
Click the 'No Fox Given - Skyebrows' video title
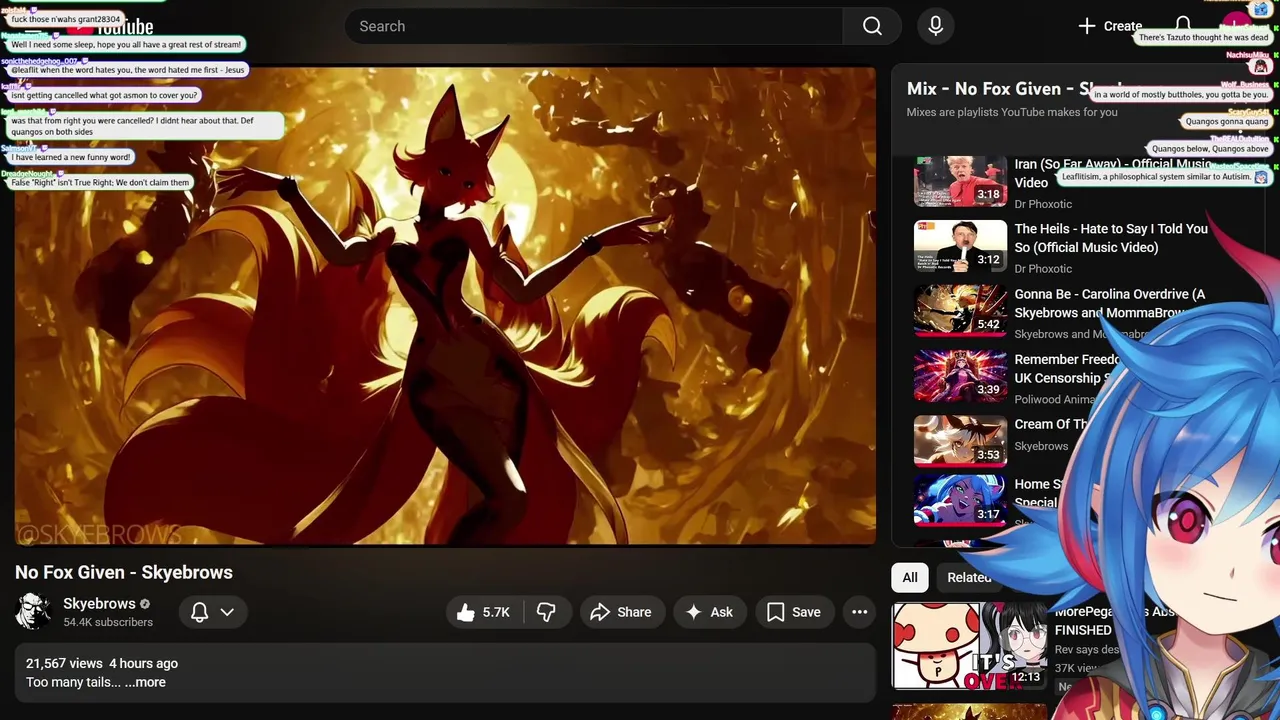tap(124, 572)
